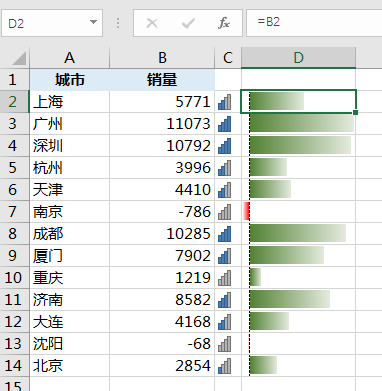Image resolution: width=382 pixels, height=391 pixels.
Task: Select the cell with value -68
Action: point(162,344)
